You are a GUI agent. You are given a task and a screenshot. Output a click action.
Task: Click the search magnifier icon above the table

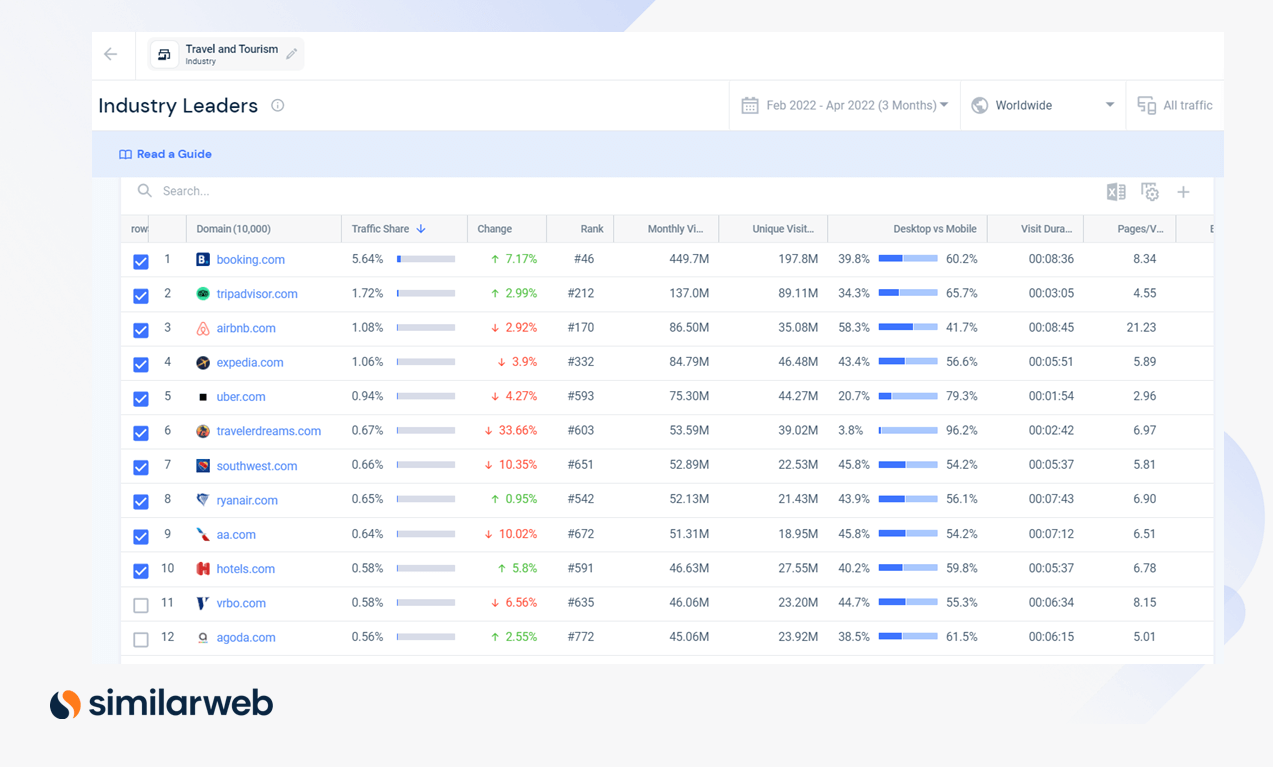coord(143,190)
